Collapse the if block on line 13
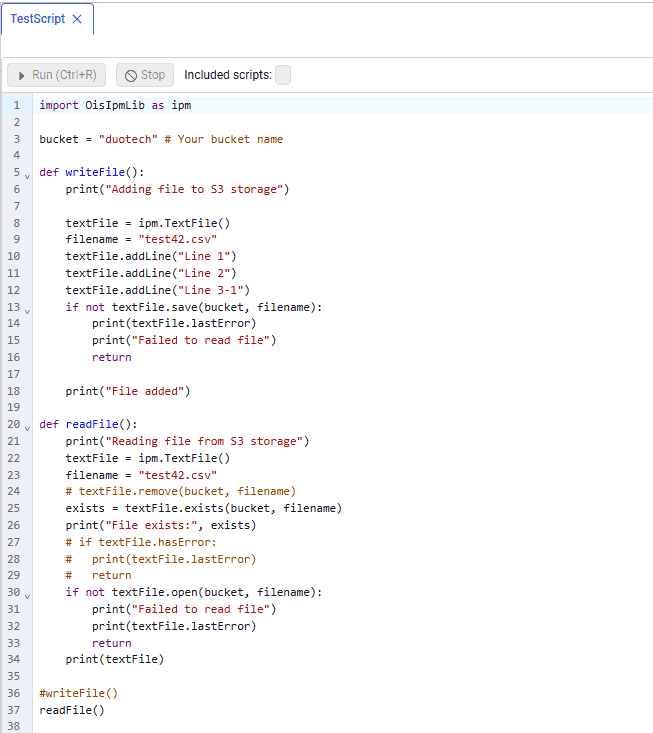 27,311
